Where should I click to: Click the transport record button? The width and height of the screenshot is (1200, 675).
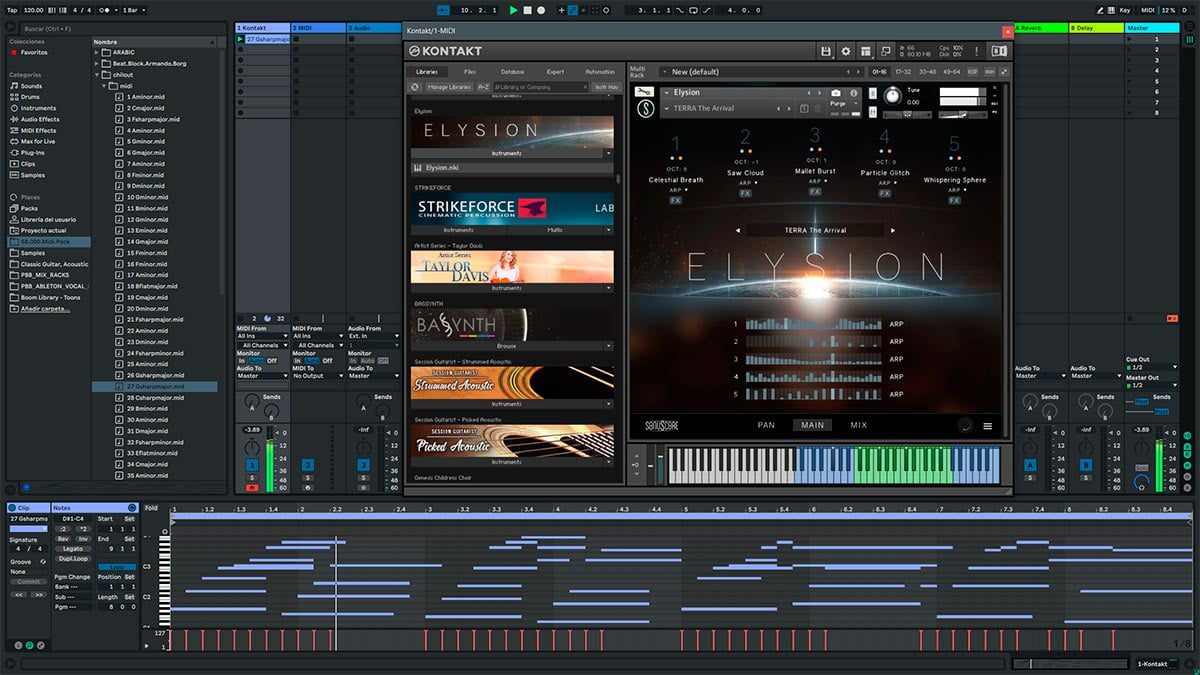[x=541, y=10]
